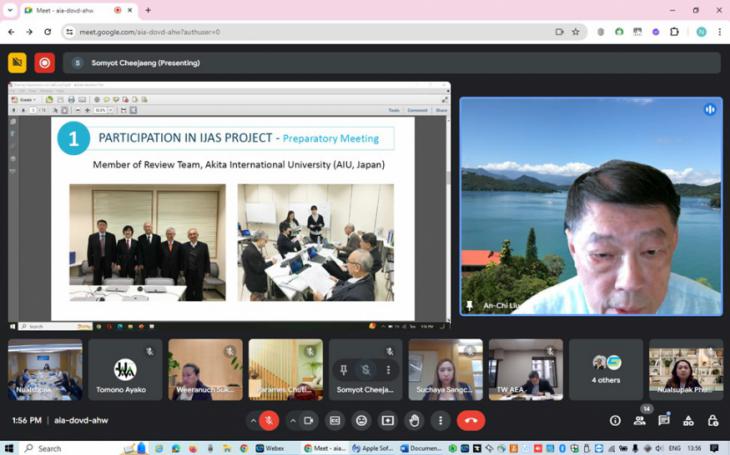Viewport: 730px width, 455px height.
Task: Open the Windows Start menu
Action: click(x=9, y=448)
